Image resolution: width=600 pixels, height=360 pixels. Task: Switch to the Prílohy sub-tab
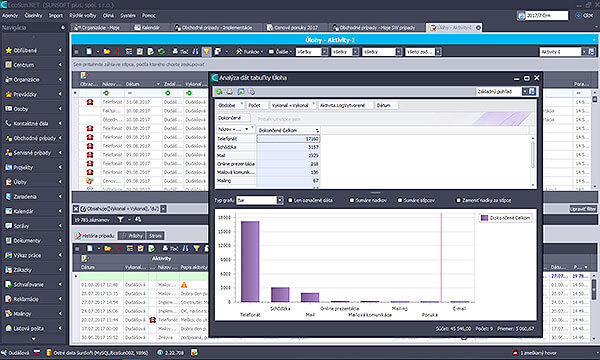point(132,236)
